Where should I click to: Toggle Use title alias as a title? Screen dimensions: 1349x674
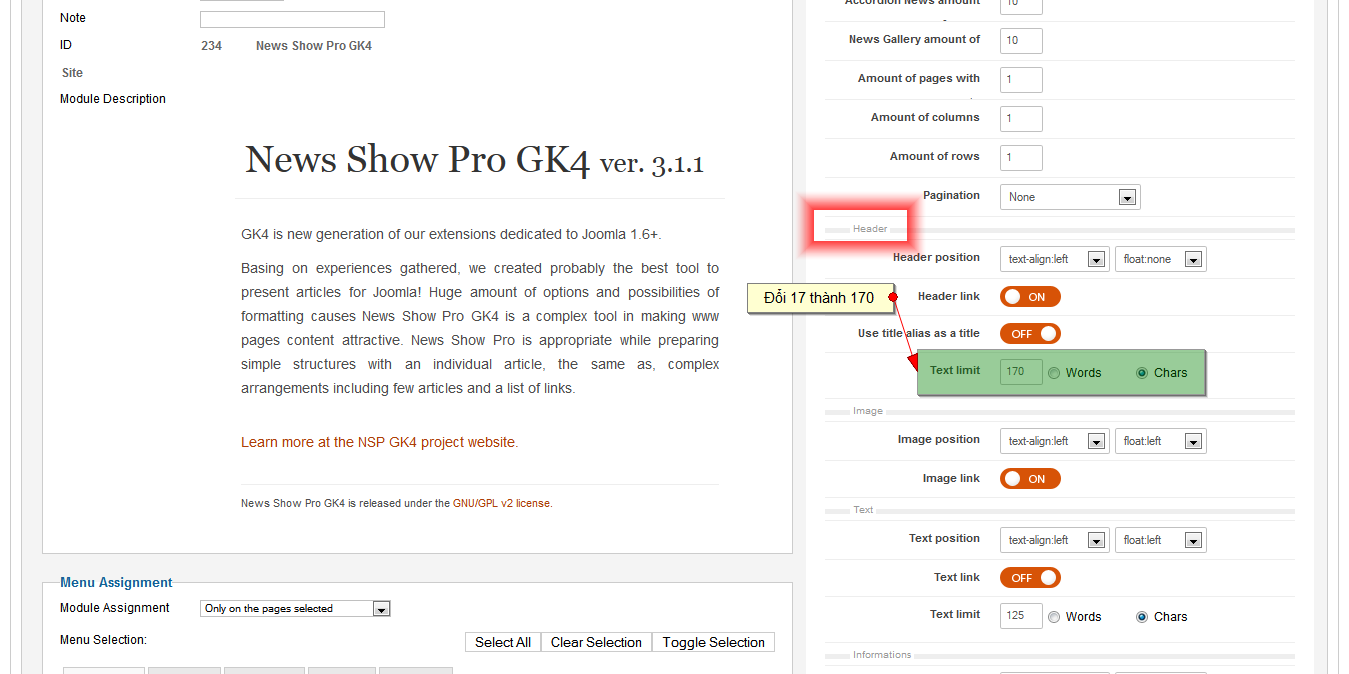(x=1030, y=334)
